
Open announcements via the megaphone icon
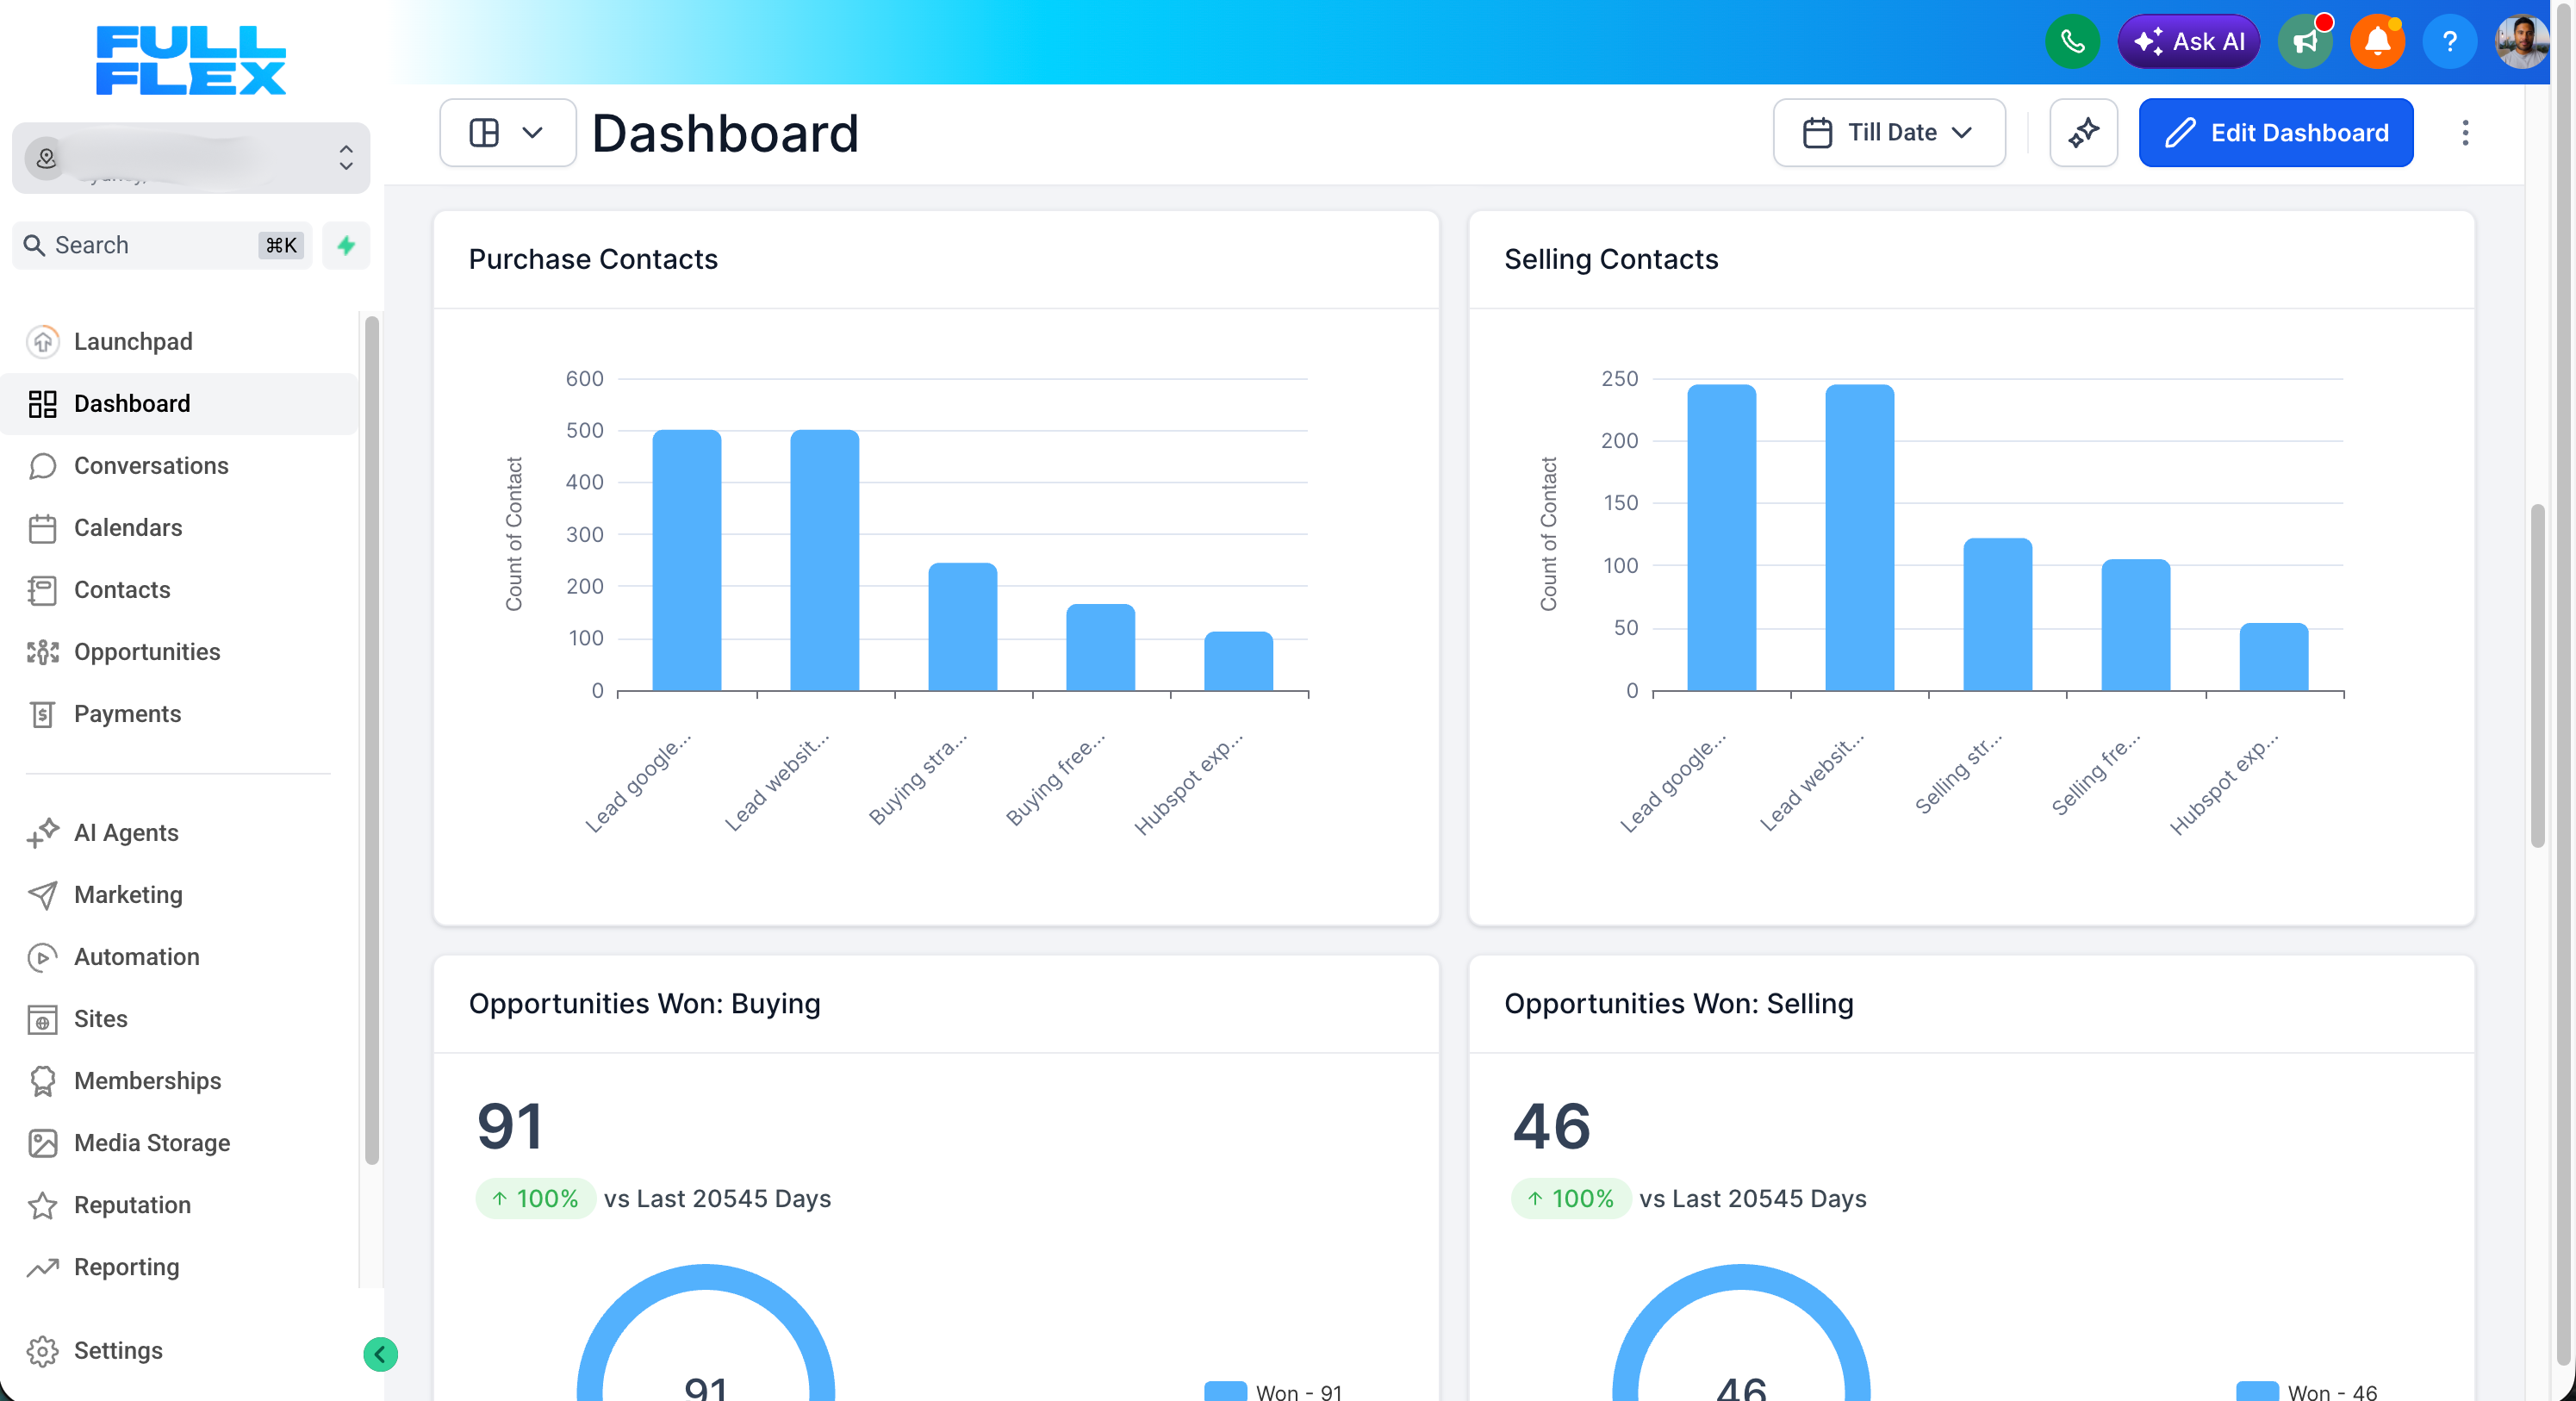2305,42
